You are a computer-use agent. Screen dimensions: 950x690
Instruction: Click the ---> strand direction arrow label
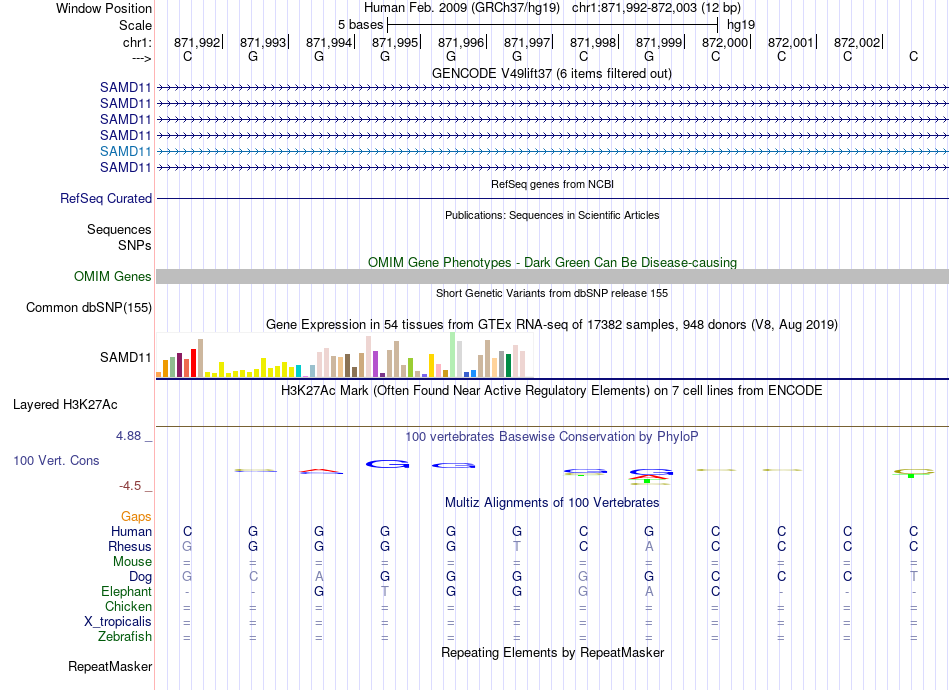[x=141, y=58]
